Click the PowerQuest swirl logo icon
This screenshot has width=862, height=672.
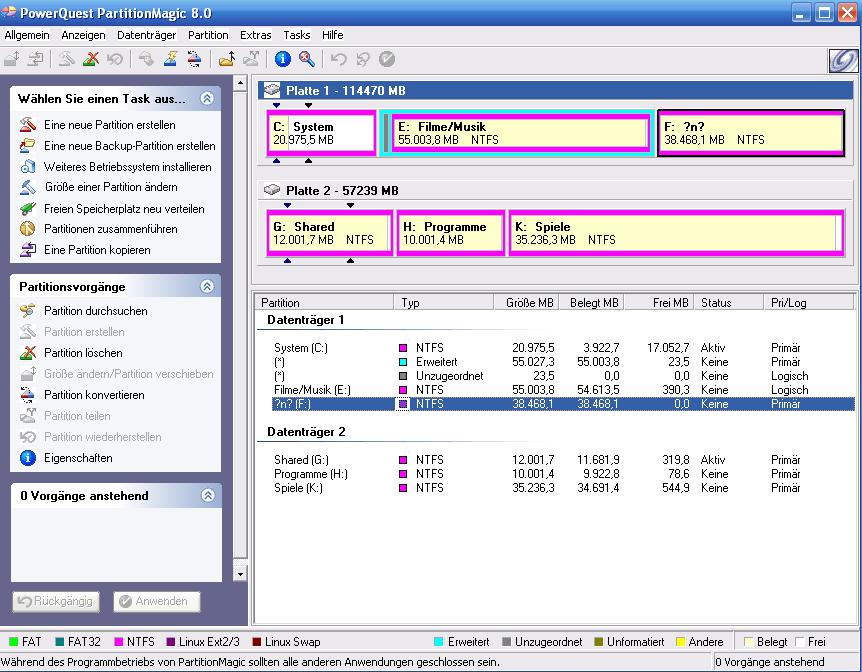[843, 60]
